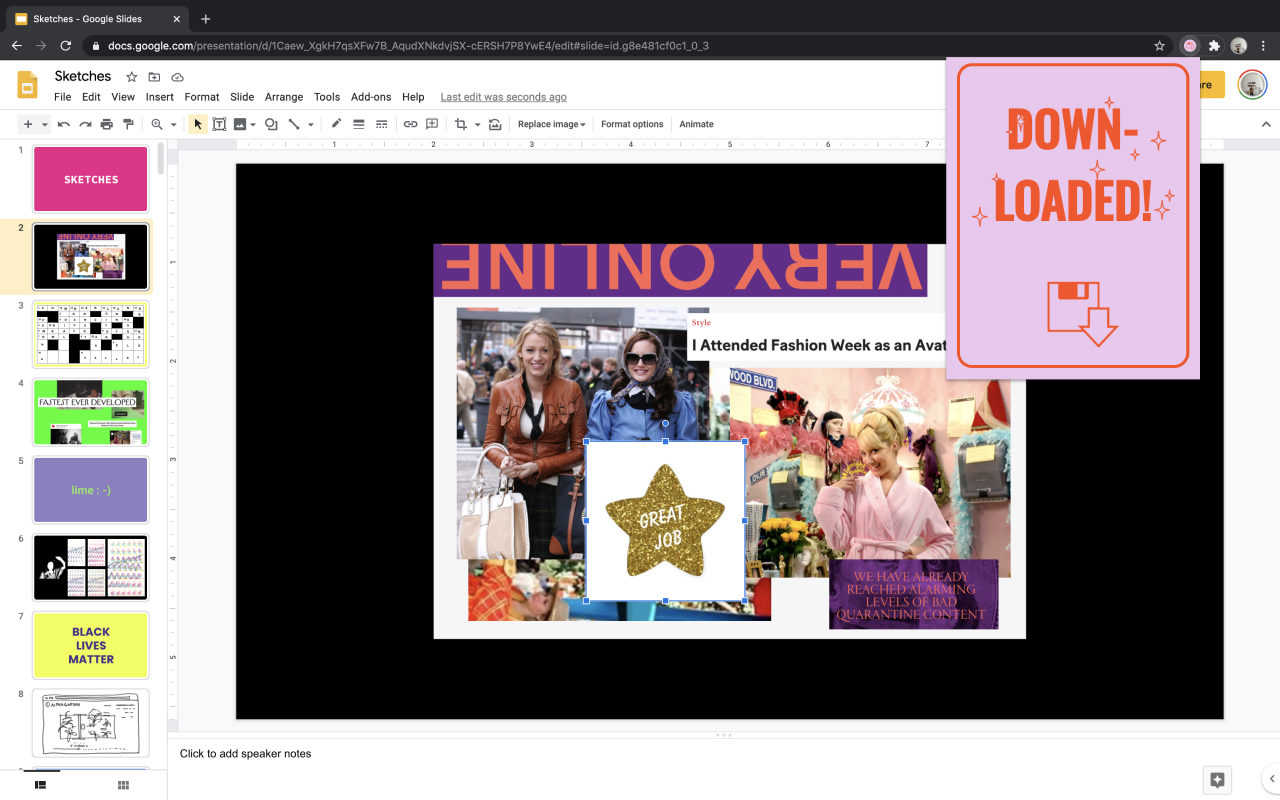Activate the paint format tool

coord(128,123)
